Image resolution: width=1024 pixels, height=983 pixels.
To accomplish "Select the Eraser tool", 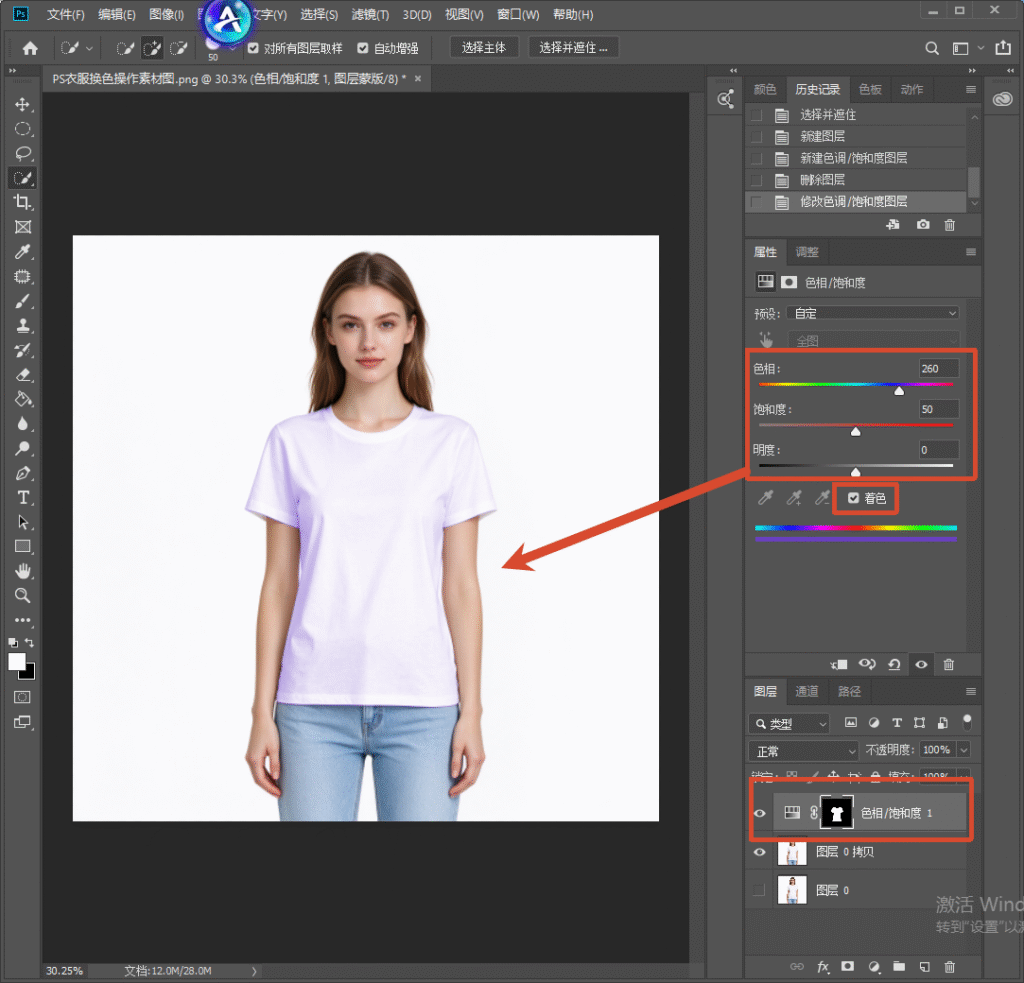I will 23,375.
